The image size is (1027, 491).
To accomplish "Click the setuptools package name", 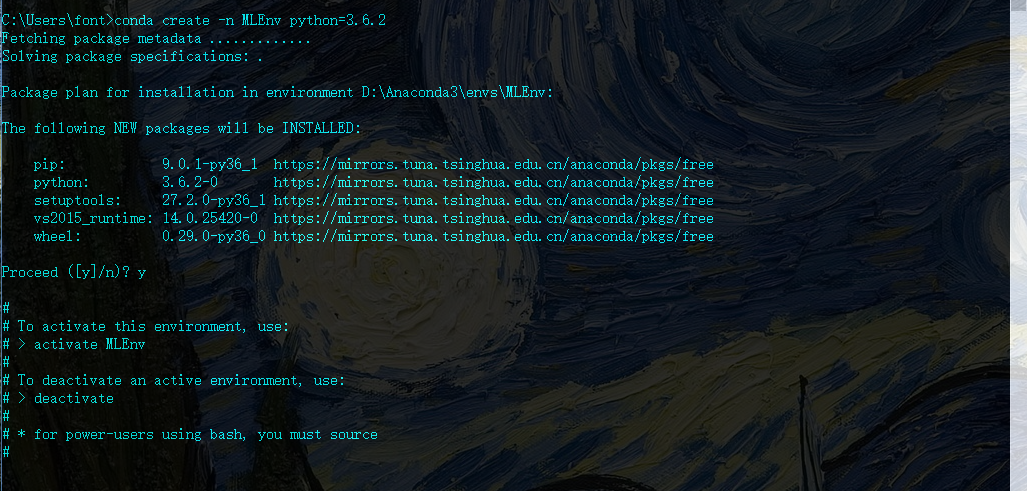I will [x=77, y=201].
